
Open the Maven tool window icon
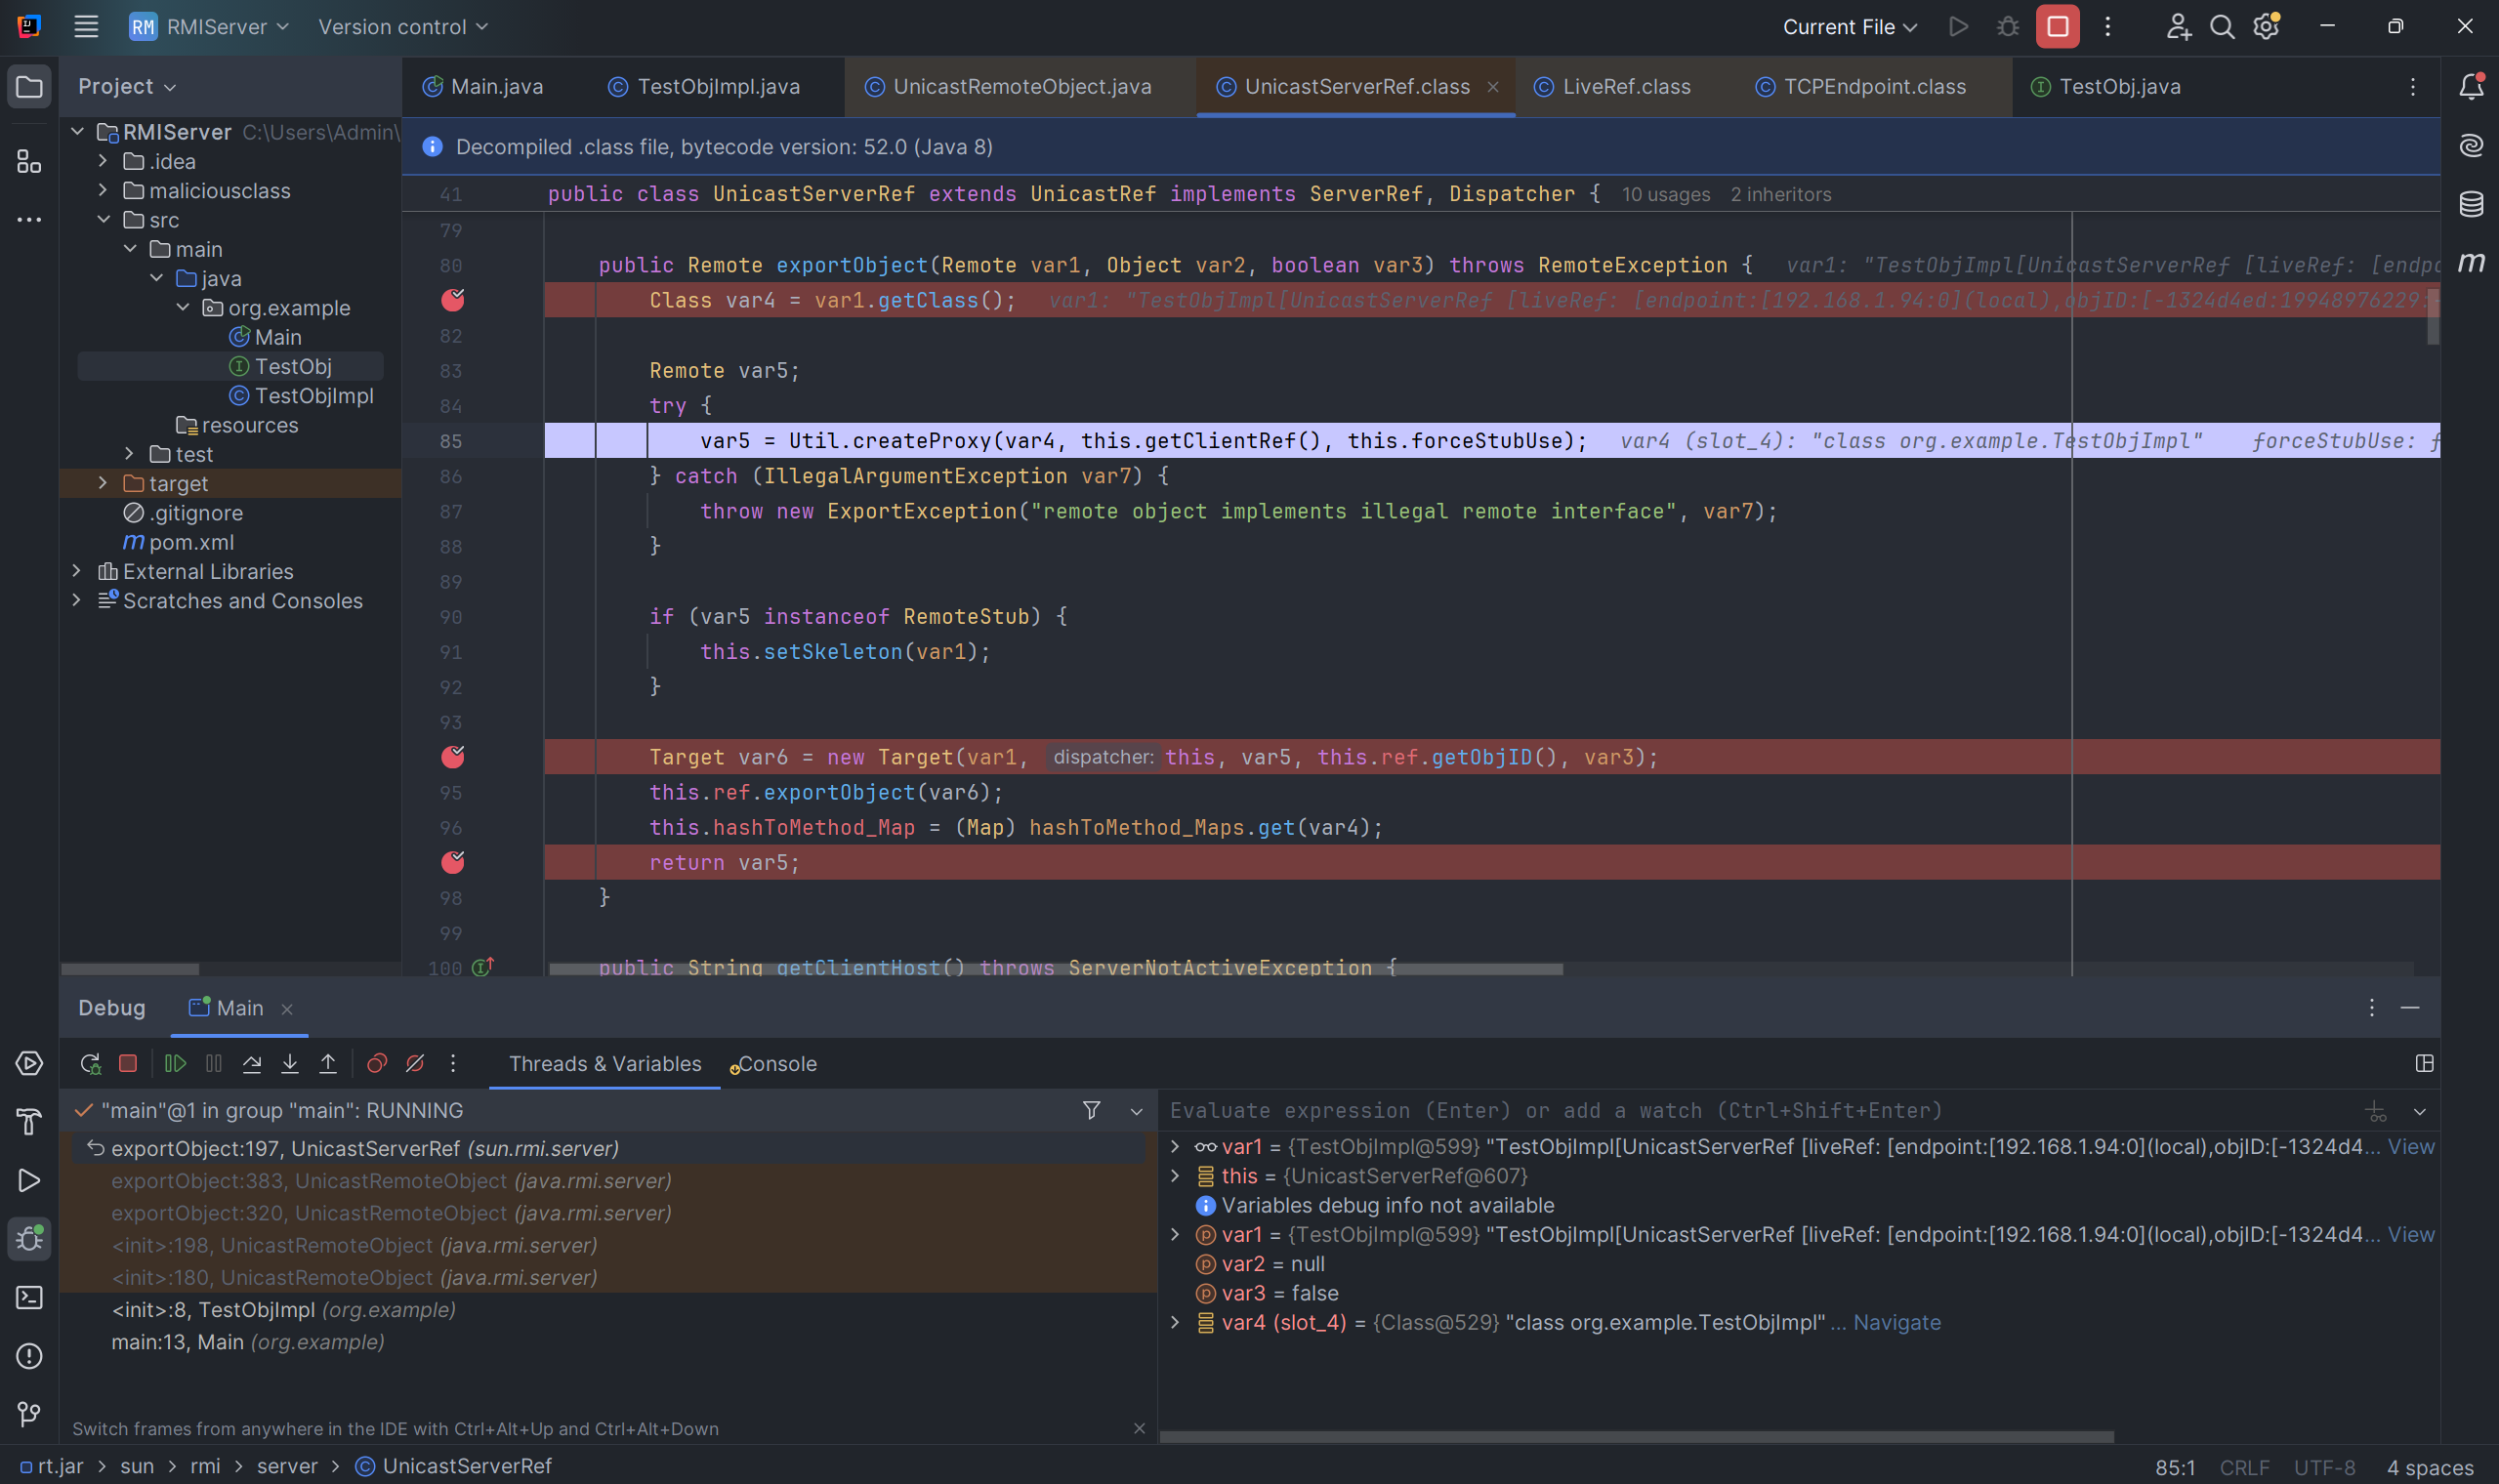click(x=2471, y=262)
